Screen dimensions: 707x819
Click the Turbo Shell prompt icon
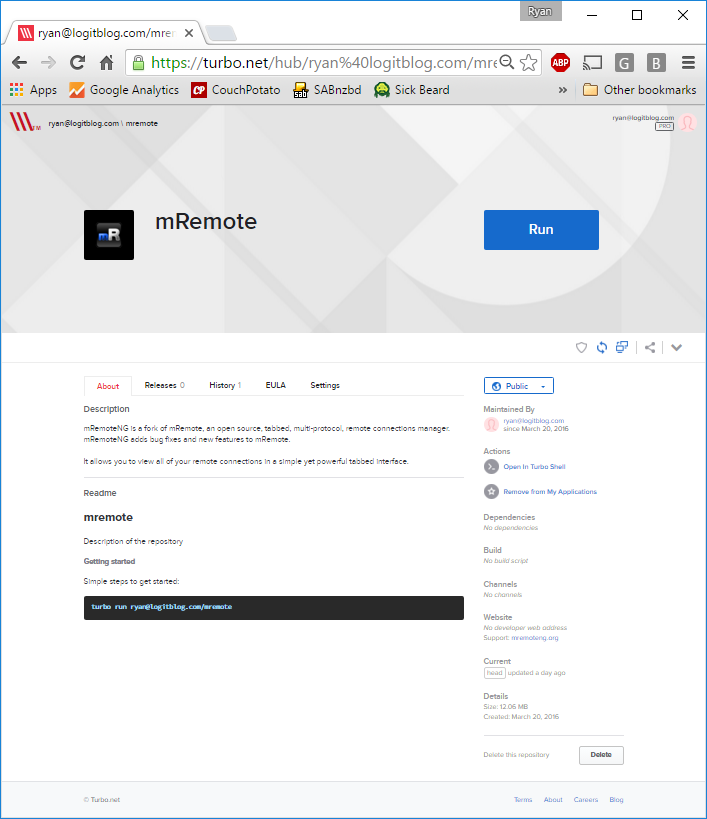491,466
